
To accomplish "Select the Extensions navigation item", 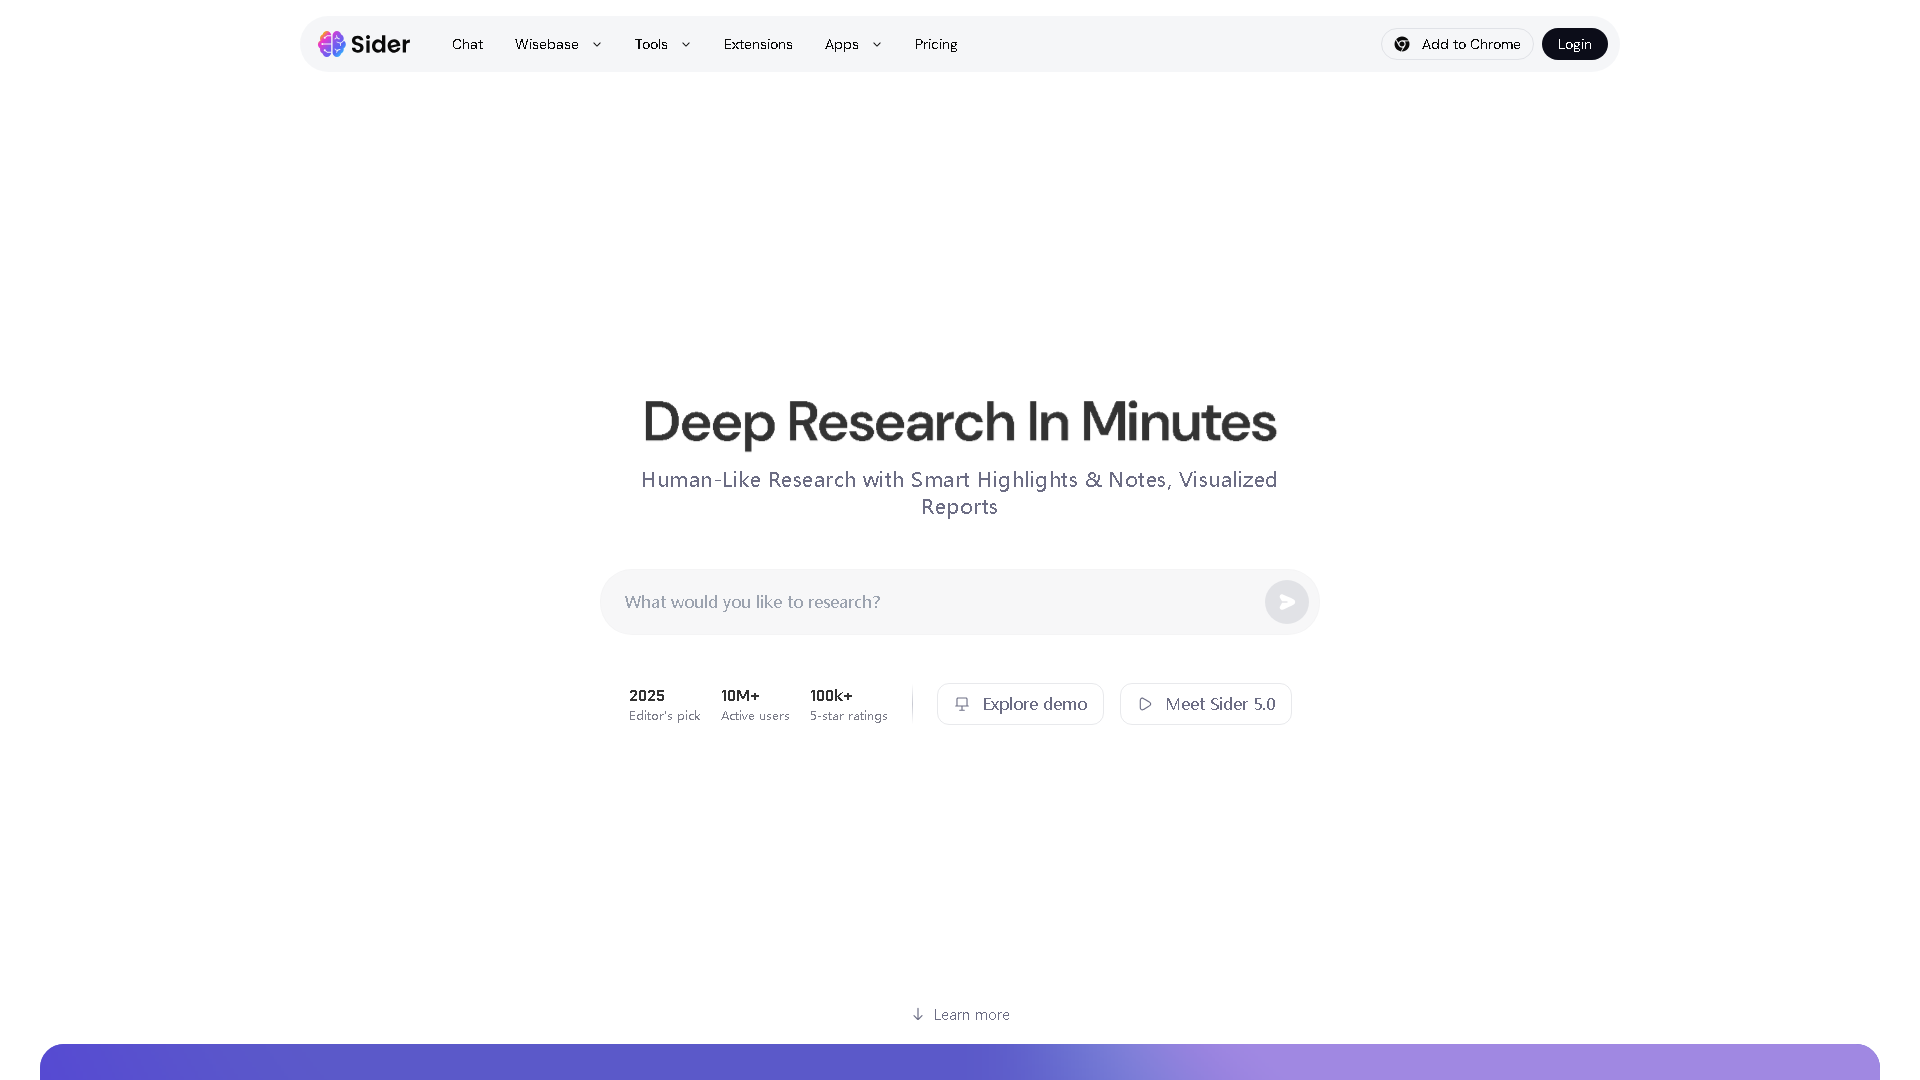I will 758,44.
